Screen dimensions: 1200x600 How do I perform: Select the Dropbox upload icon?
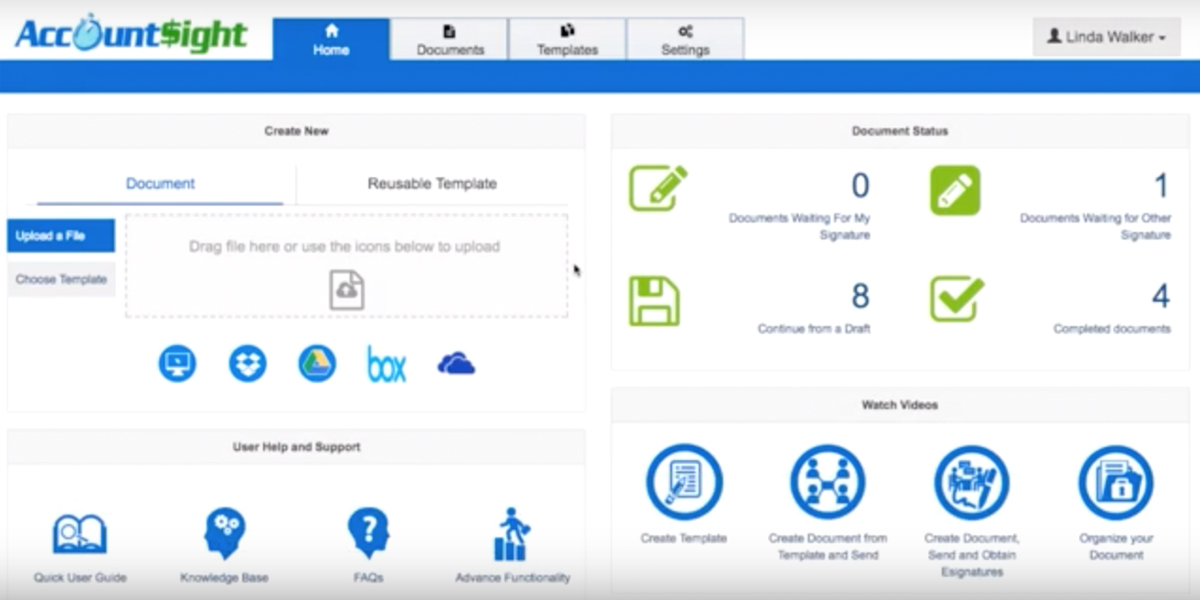[246, 363]
